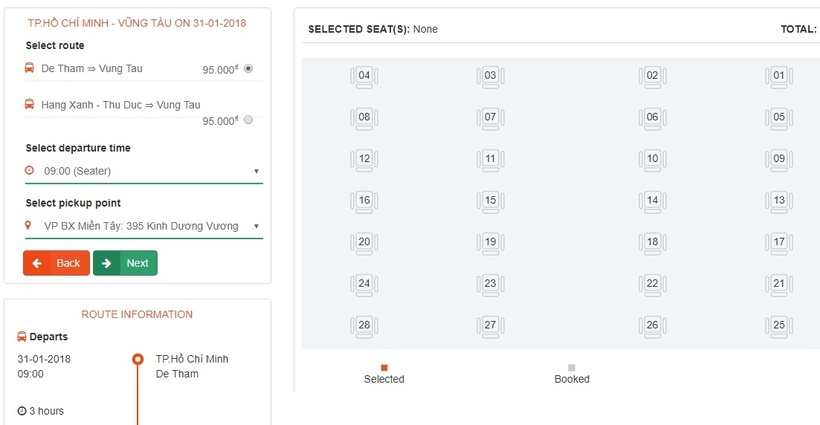Pick seat 23 in the seat layout
This screenshot has width=820, height=425.
click(x=490, y=284)
